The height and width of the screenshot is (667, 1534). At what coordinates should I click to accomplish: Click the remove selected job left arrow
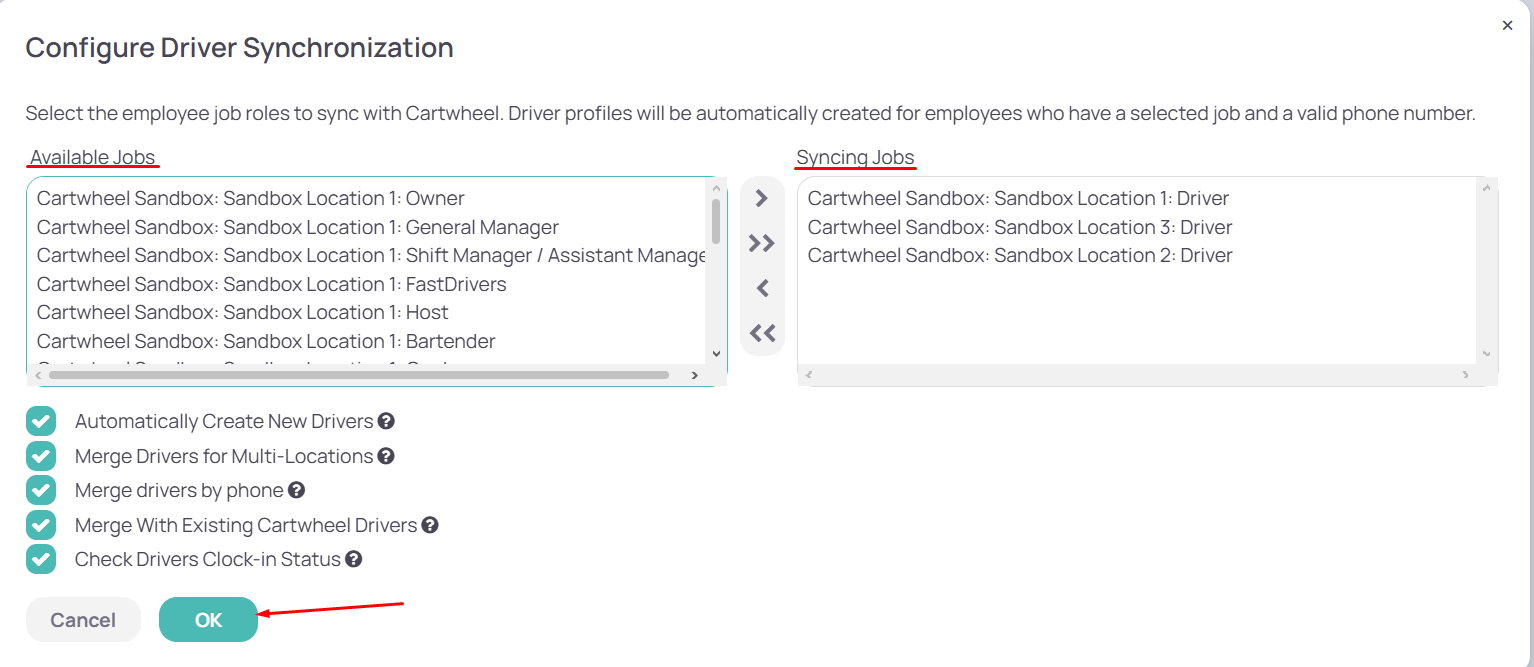(x=762, y=288)
